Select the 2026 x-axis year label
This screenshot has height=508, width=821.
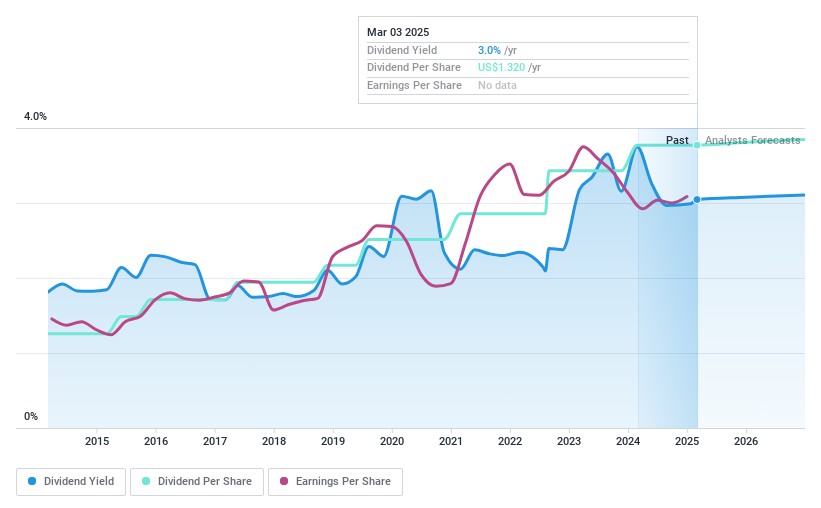pos(746,441)
